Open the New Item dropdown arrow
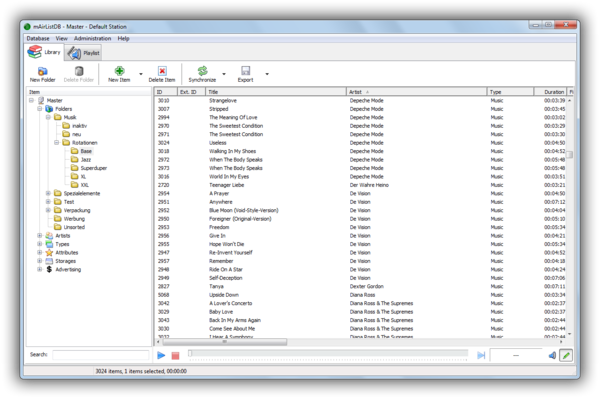600x399 pixels. click(x=141, y=74)
